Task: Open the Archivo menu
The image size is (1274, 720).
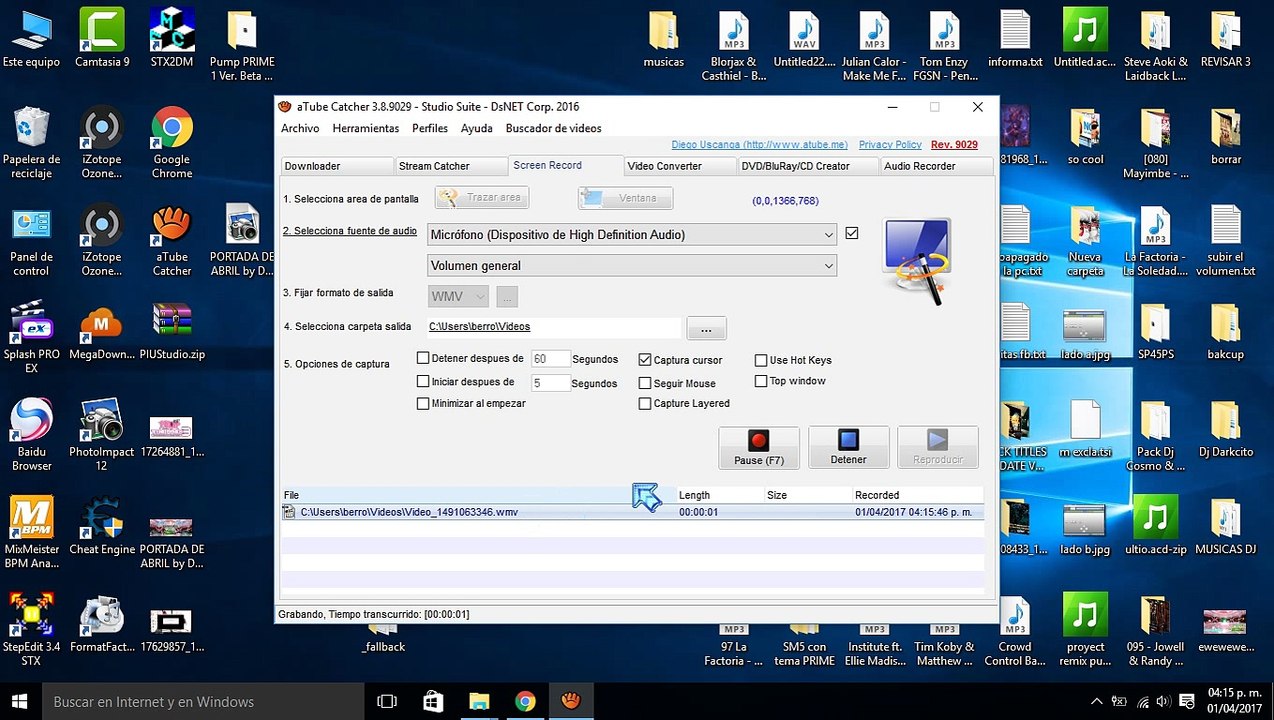Action: pyautogui.click(x=300, y=128)
